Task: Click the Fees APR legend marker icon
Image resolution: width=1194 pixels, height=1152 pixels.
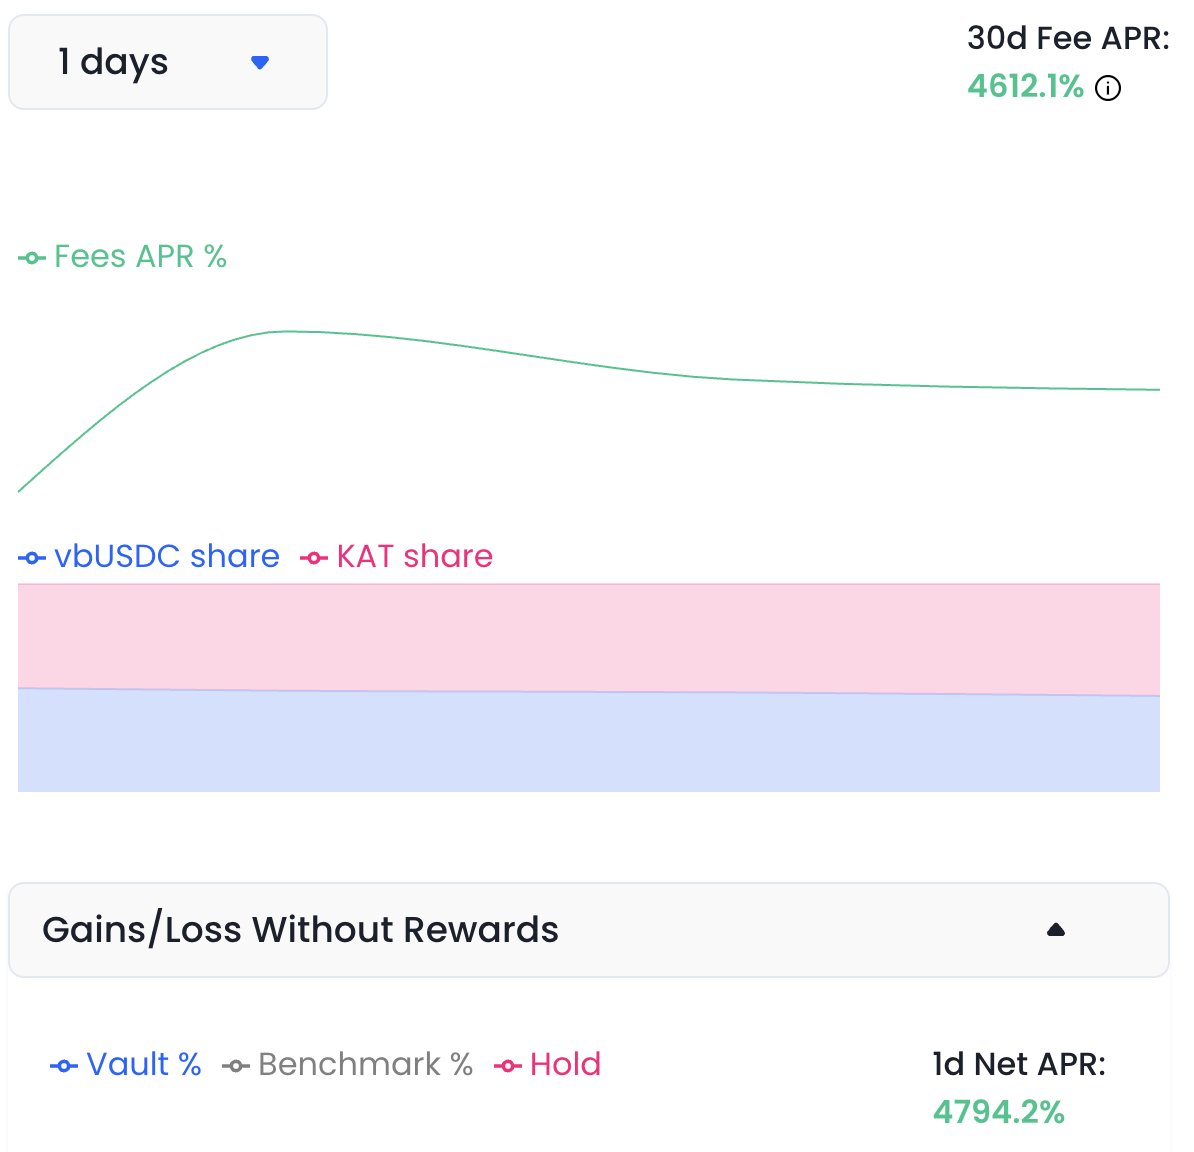Action: pyautogui.click(x=32, y=258)
